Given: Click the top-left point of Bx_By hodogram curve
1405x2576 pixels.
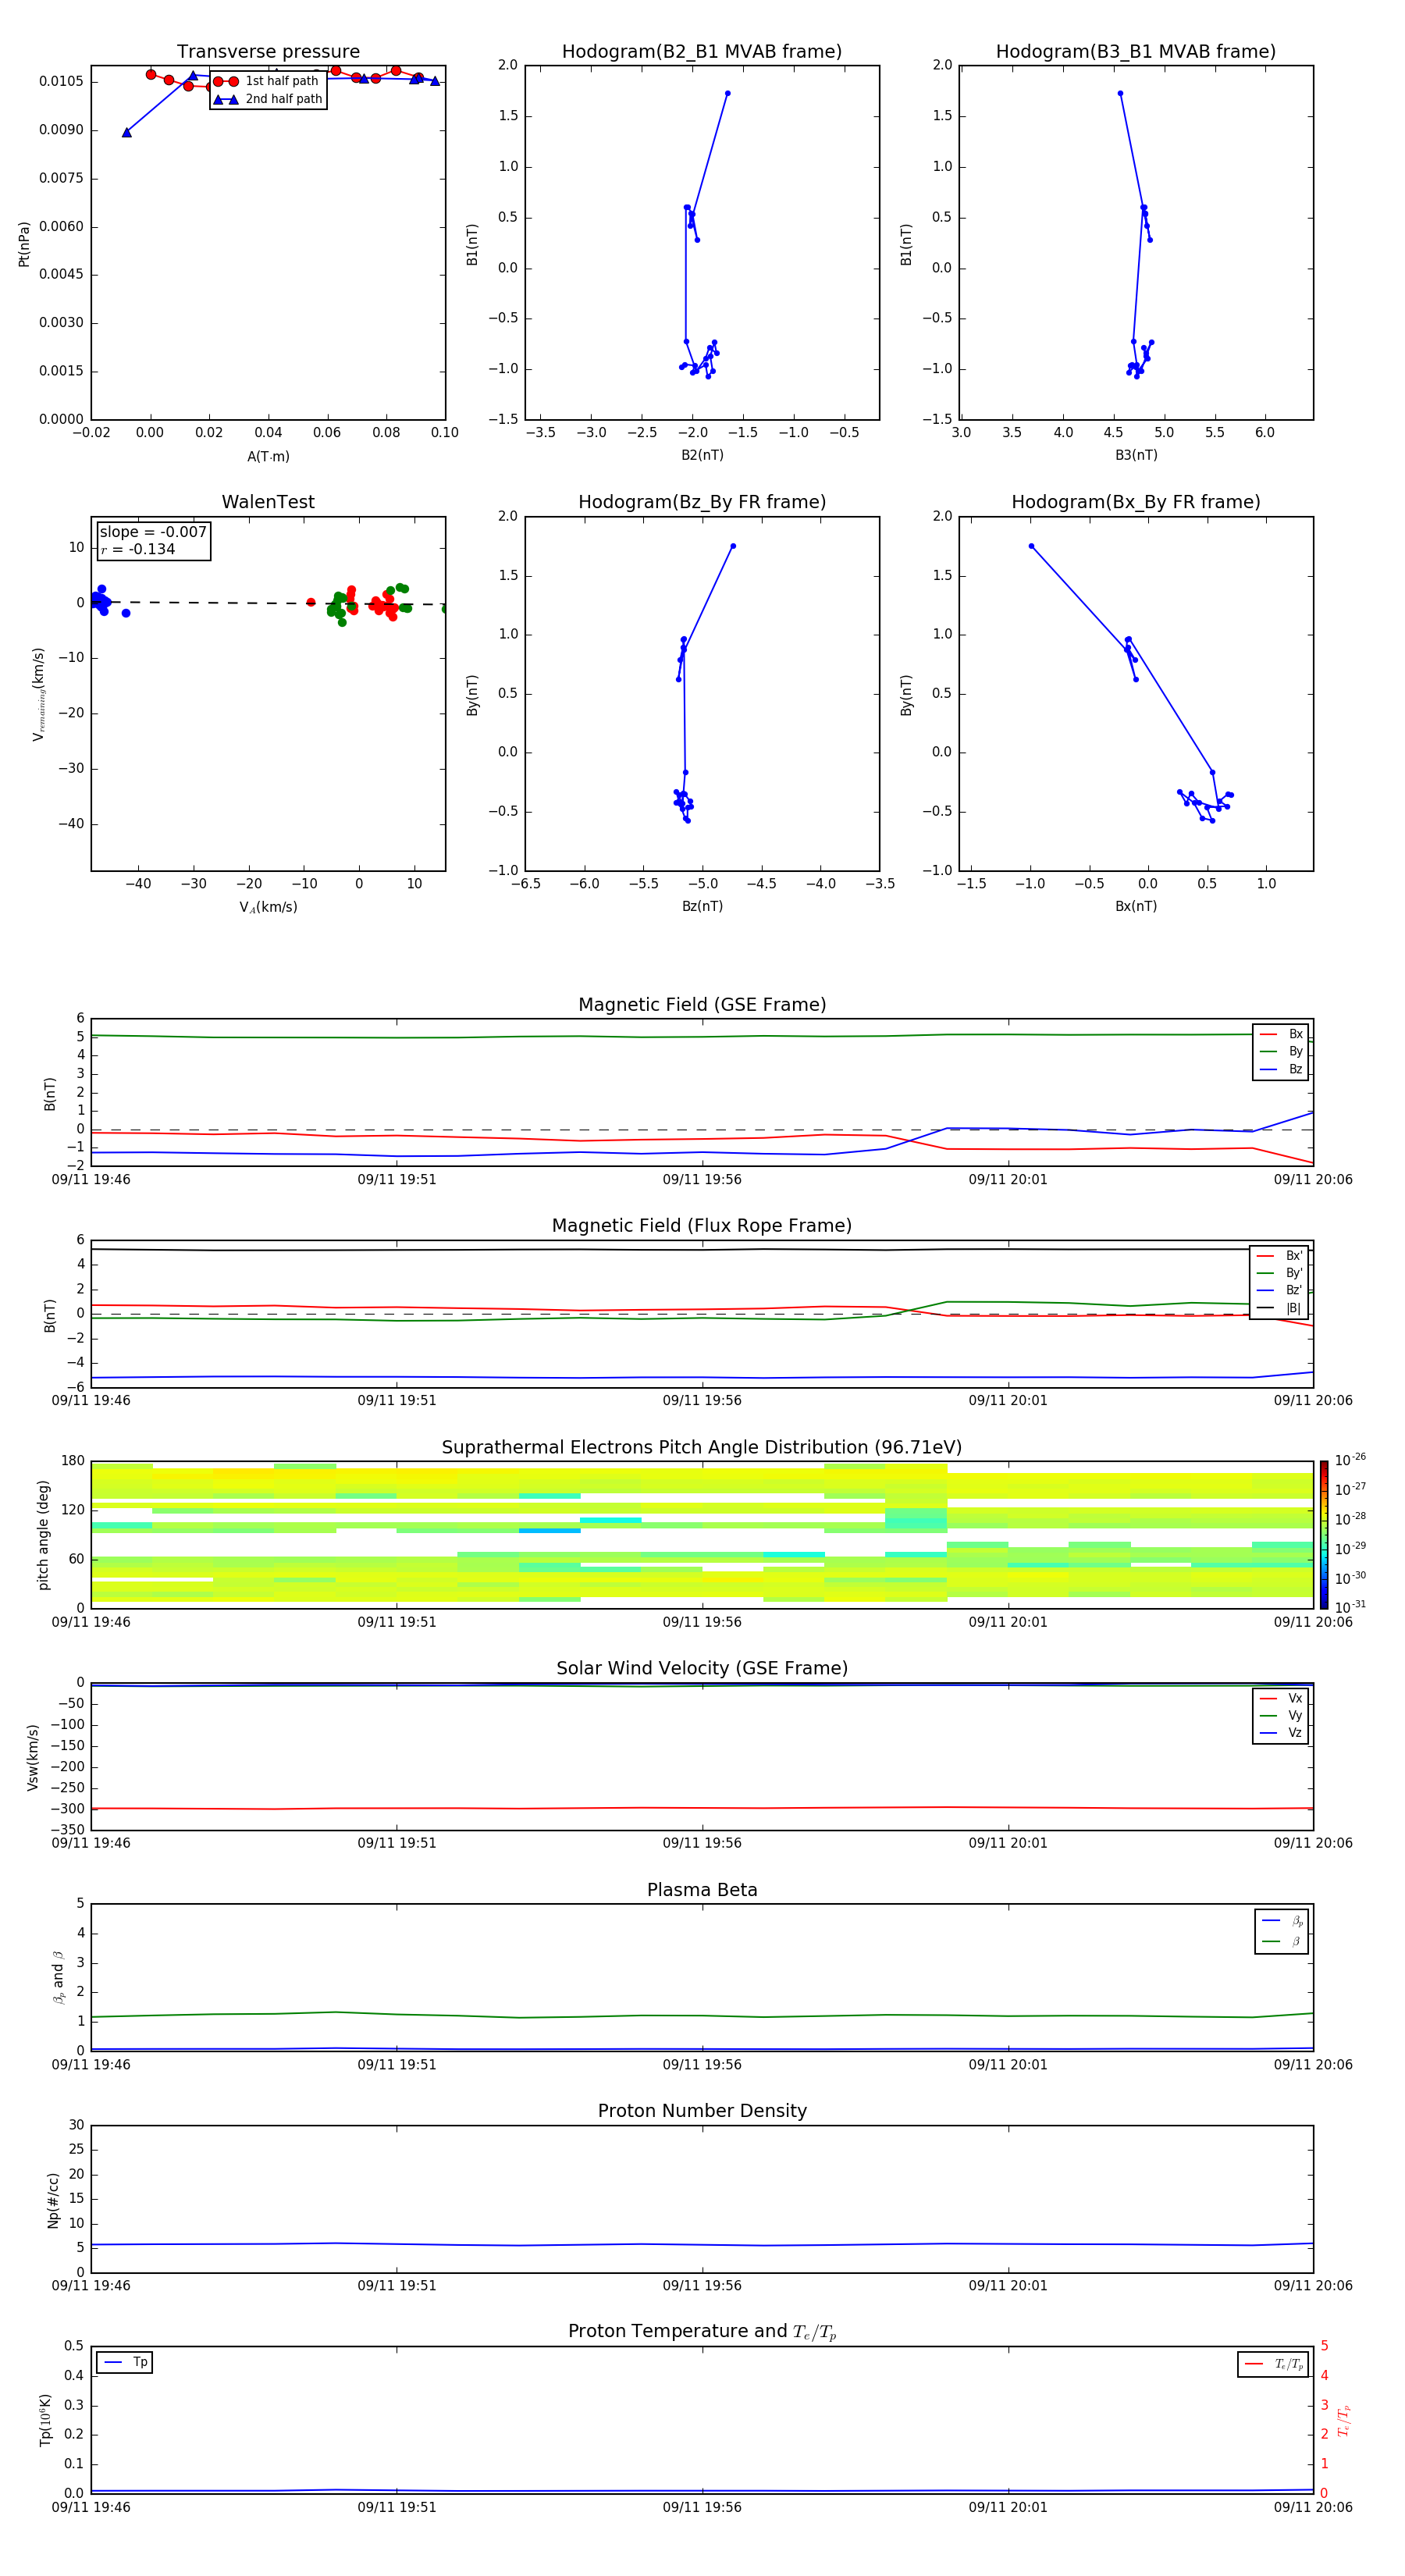Looking at the screenshot, I should coord(1031,546).
